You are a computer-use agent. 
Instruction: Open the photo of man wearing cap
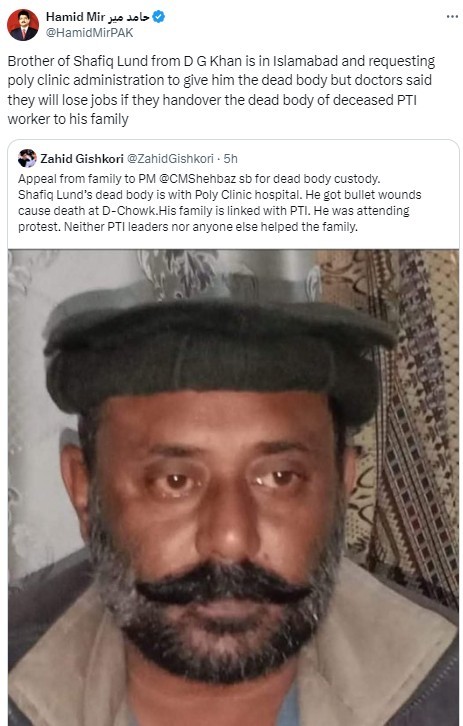(x=233, y=488)
